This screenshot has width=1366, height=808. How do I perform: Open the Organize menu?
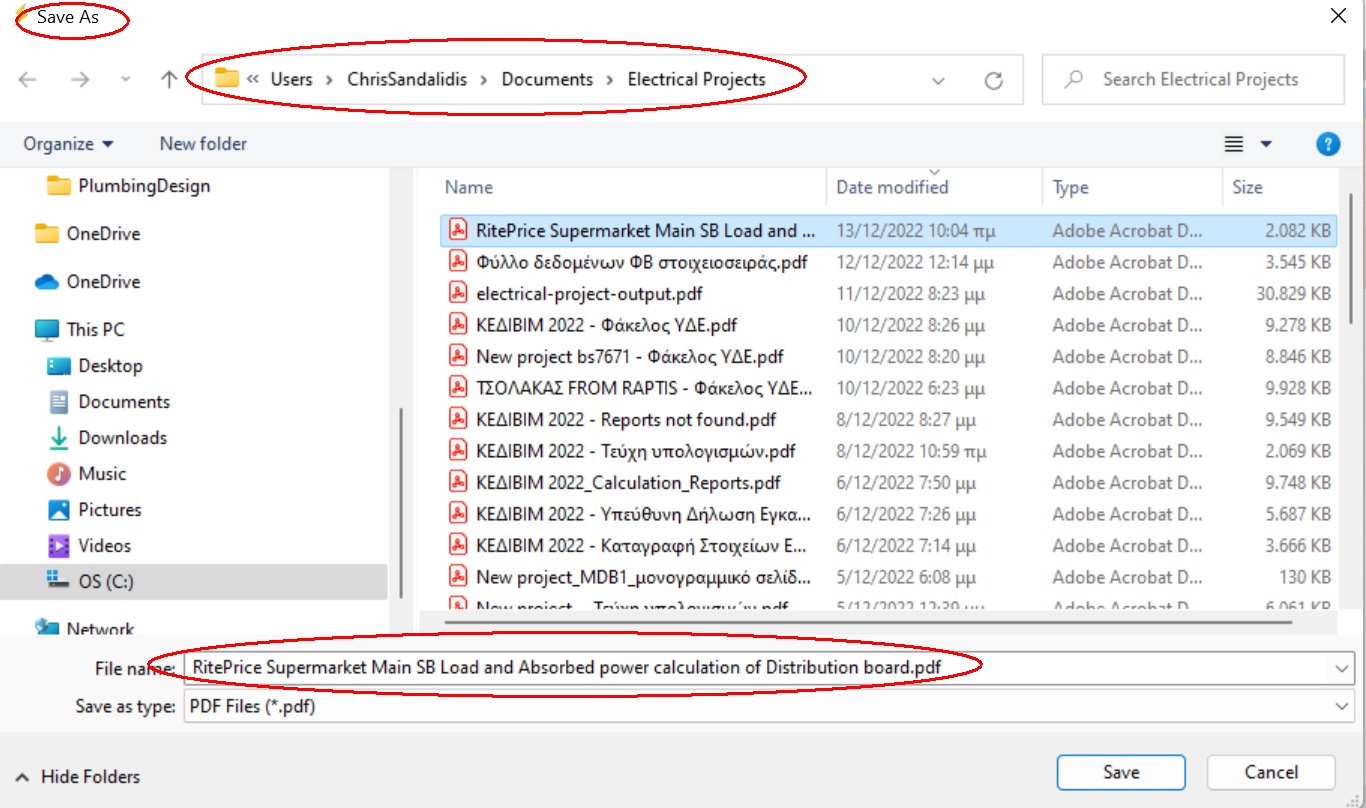pyautogui.click(x=68, y=144)
